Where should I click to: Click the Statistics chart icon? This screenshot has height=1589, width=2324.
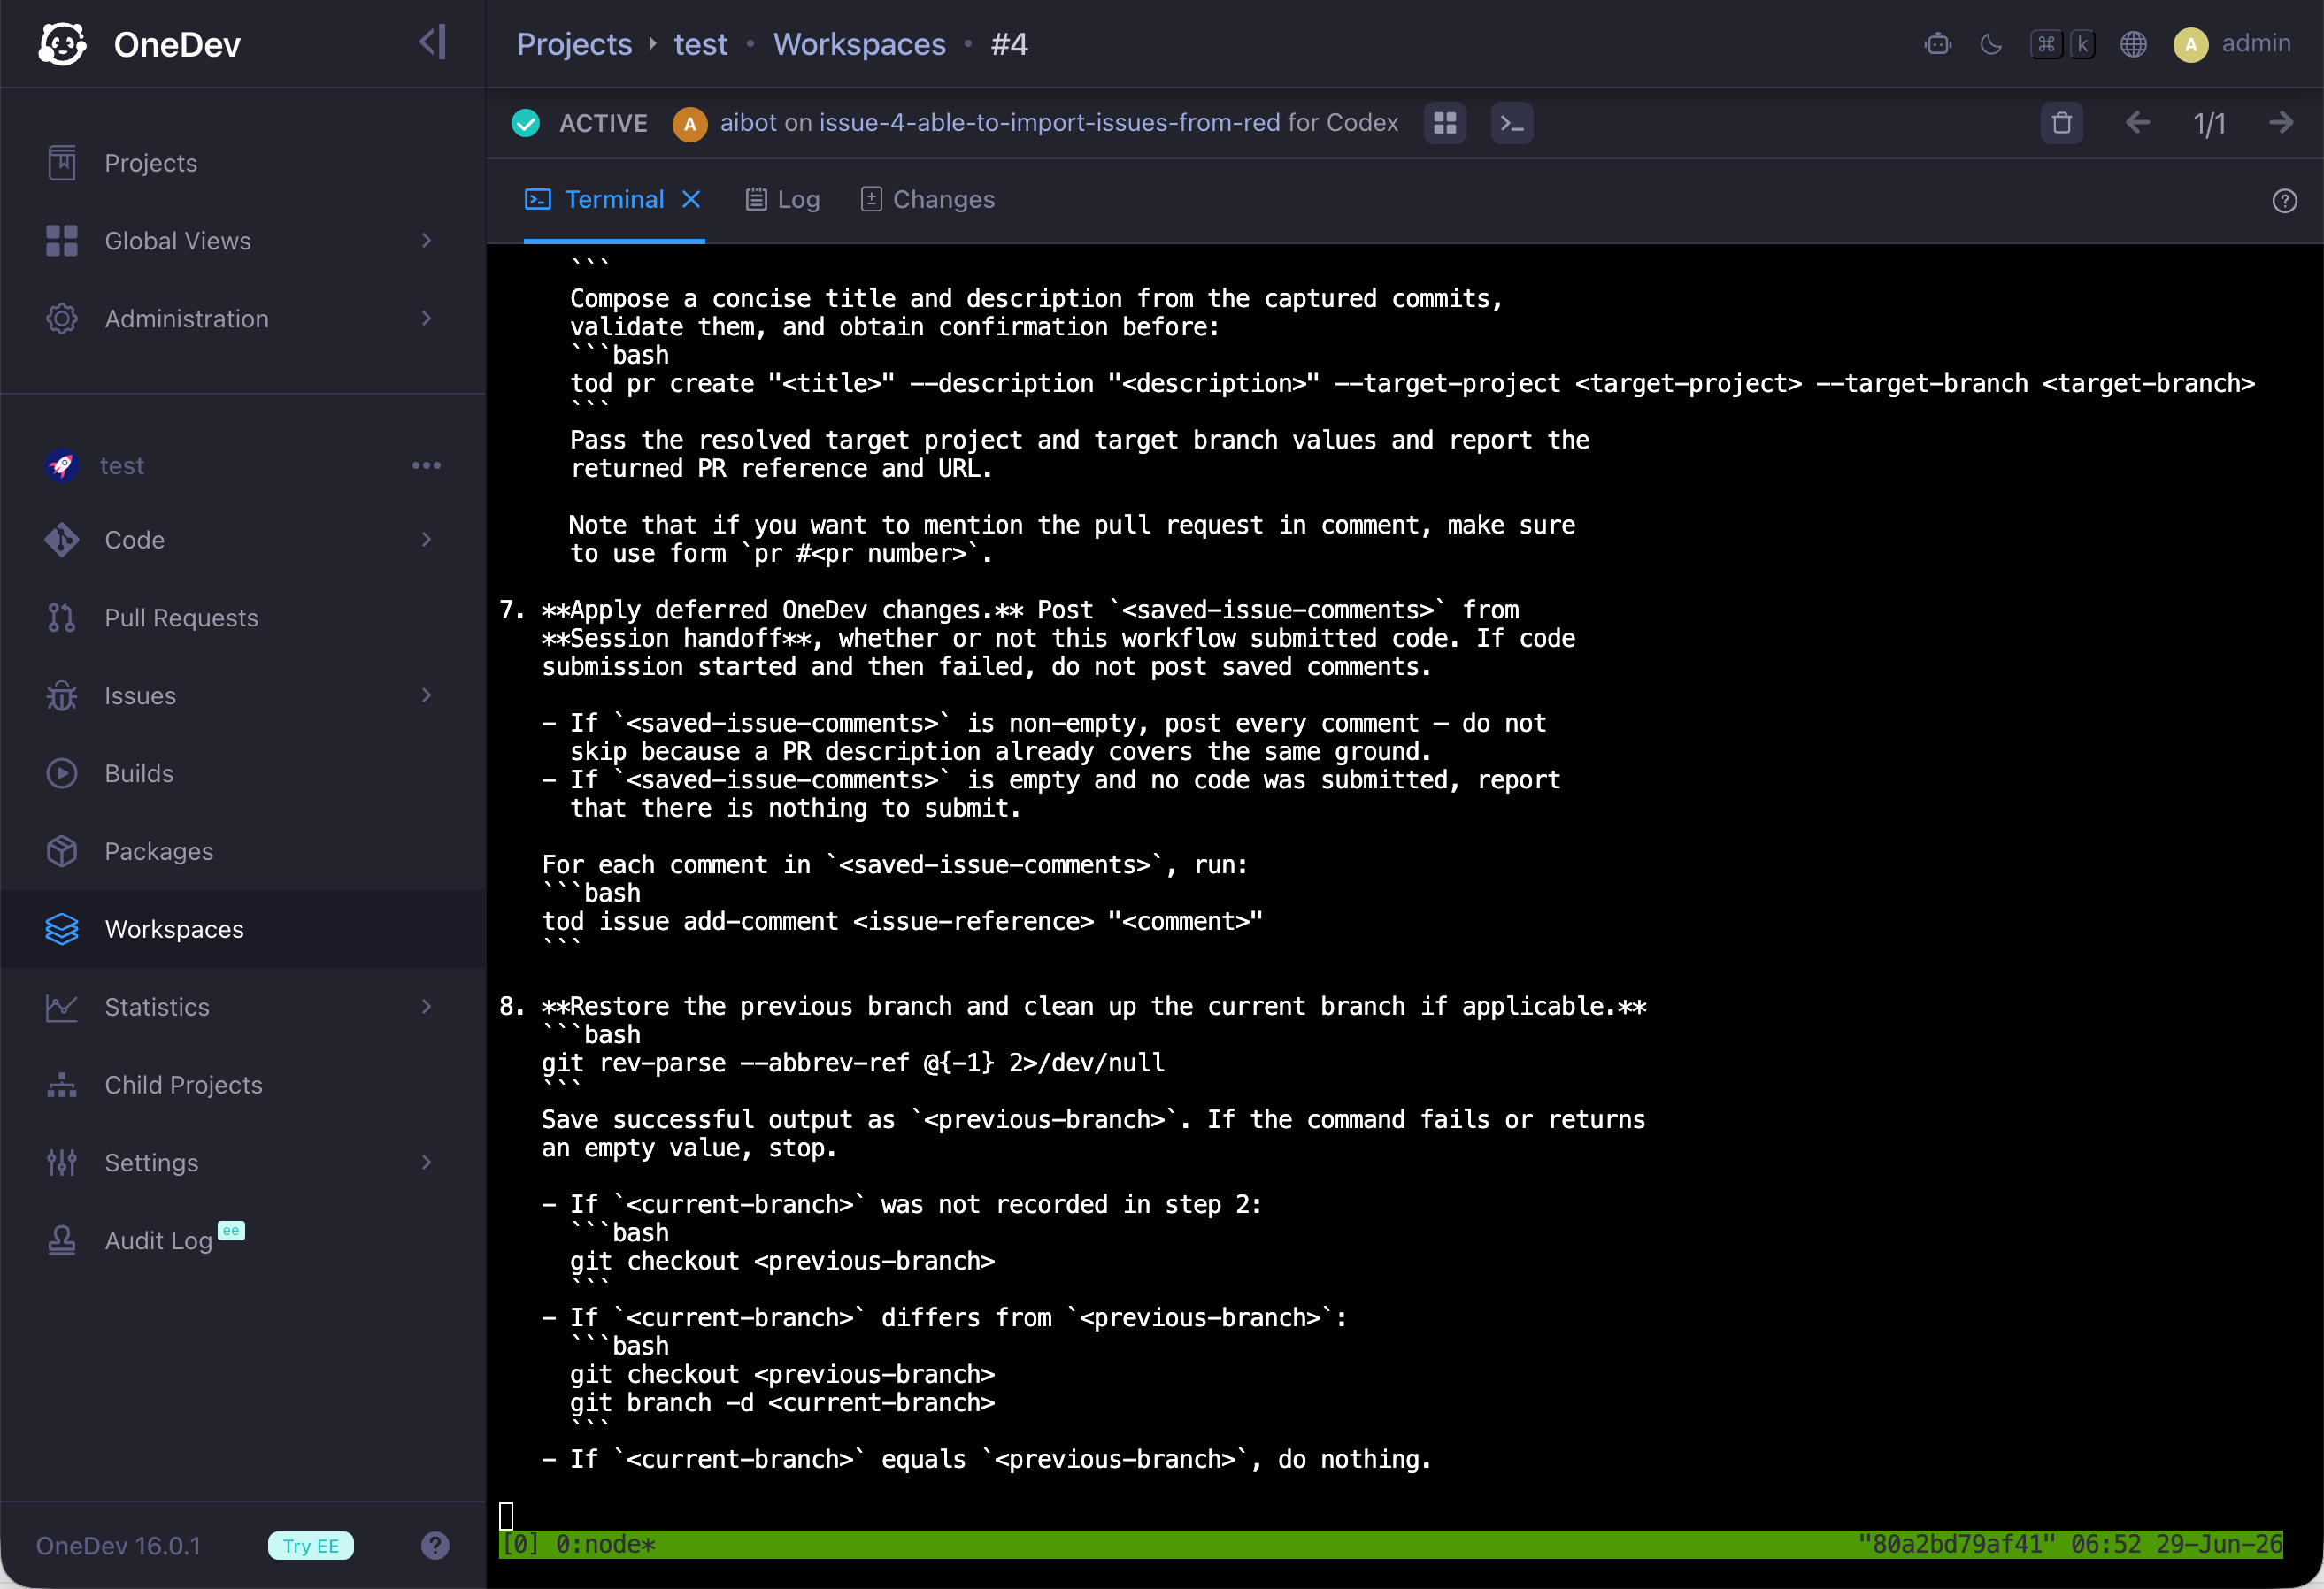click(62, 1007)
